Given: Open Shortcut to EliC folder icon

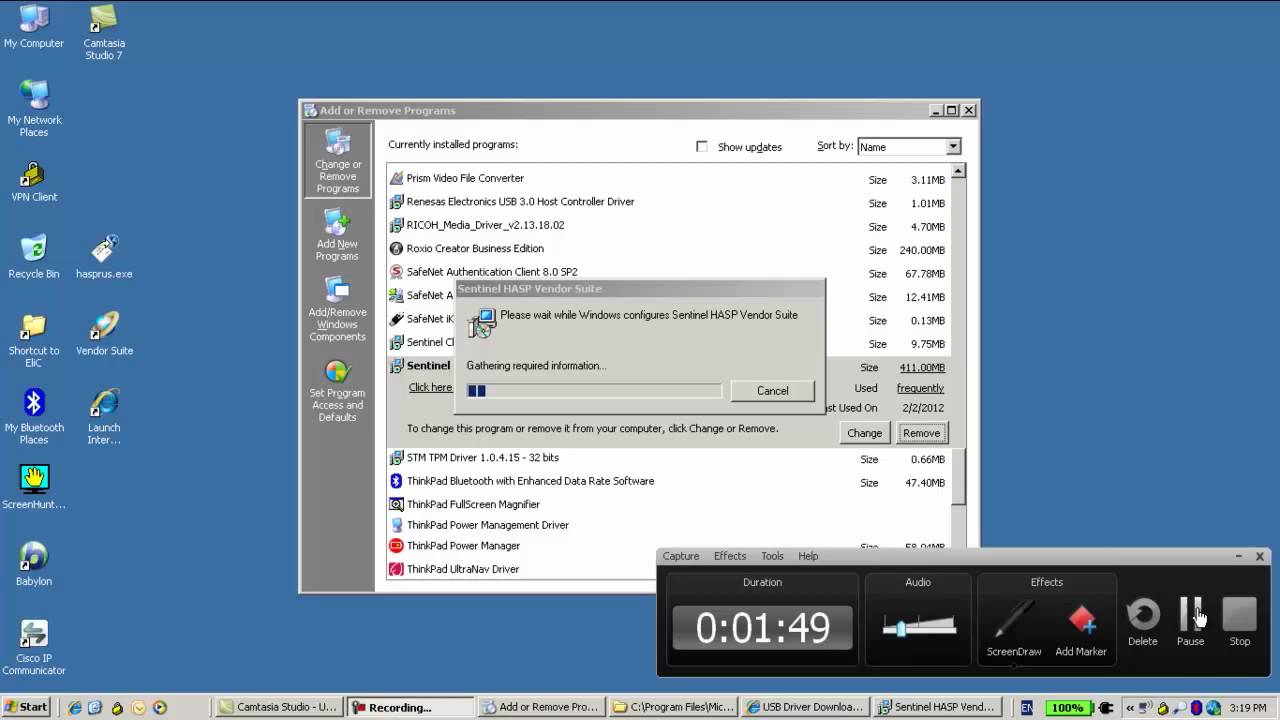Looking at the screenshot, I should pos(34,340).
